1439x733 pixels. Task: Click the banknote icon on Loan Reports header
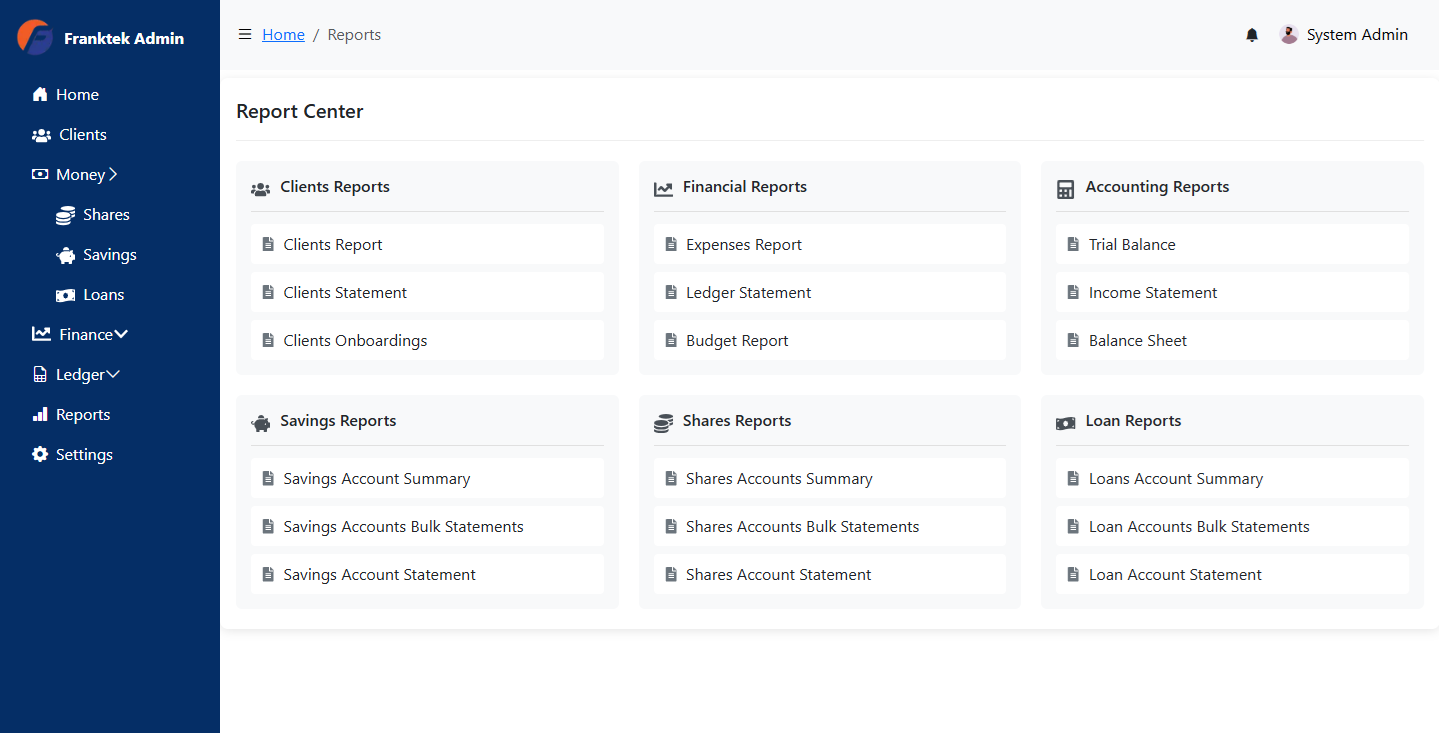point(1066,421)
